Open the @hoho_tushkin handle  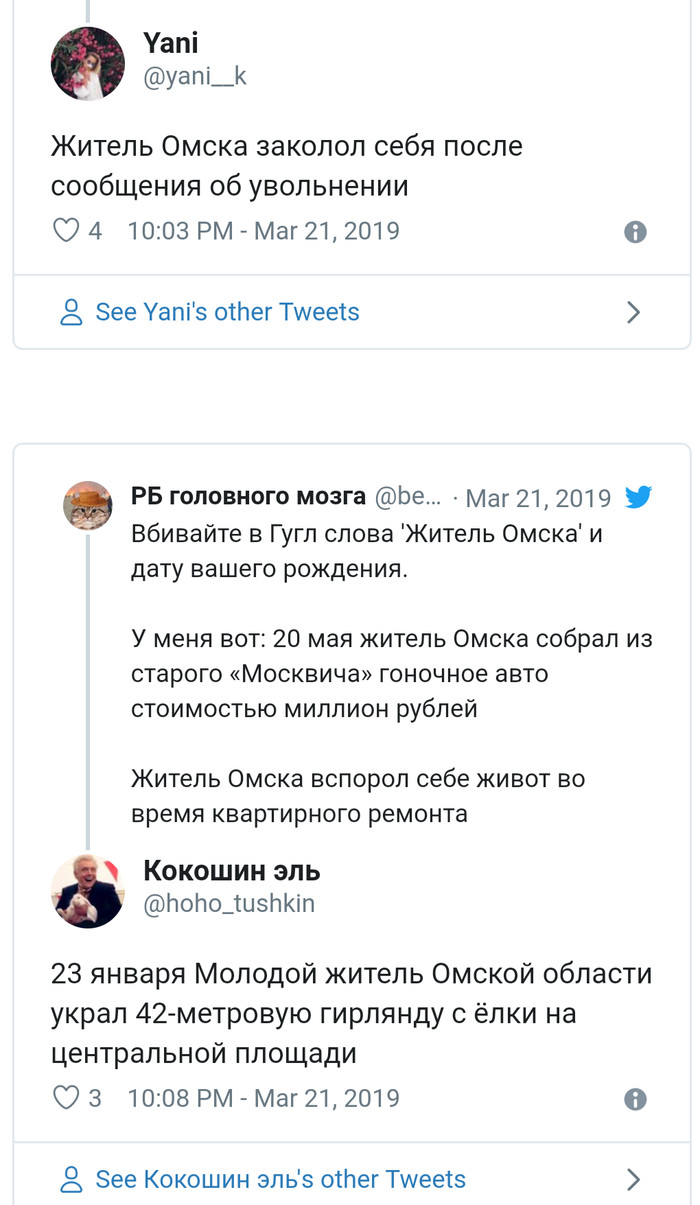coord(229,904)
